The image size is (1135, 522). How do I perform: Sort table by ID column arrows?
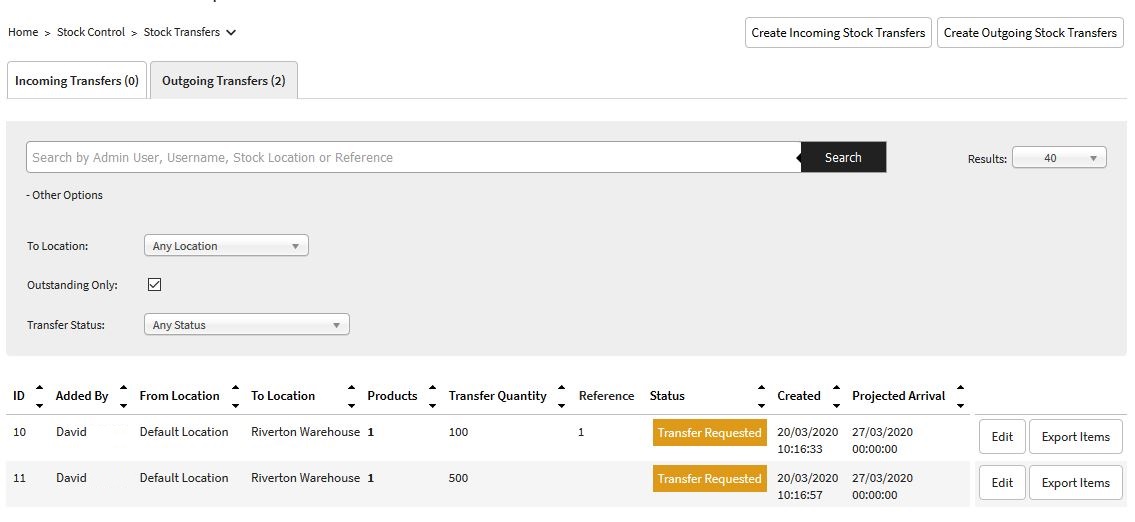(x=39, y=396)
